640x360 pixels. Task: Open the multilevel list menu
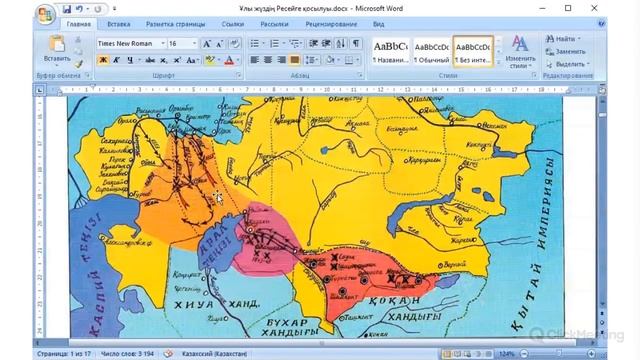[x=295, y=44]
